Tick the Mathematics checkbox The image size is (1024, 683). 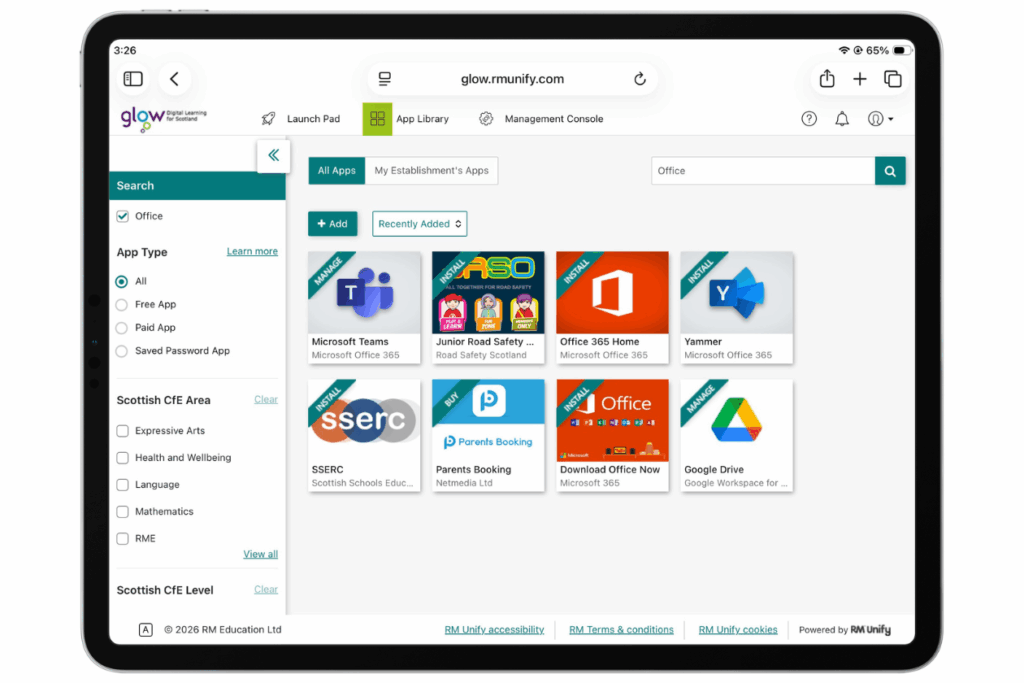(x=123, y=511)
